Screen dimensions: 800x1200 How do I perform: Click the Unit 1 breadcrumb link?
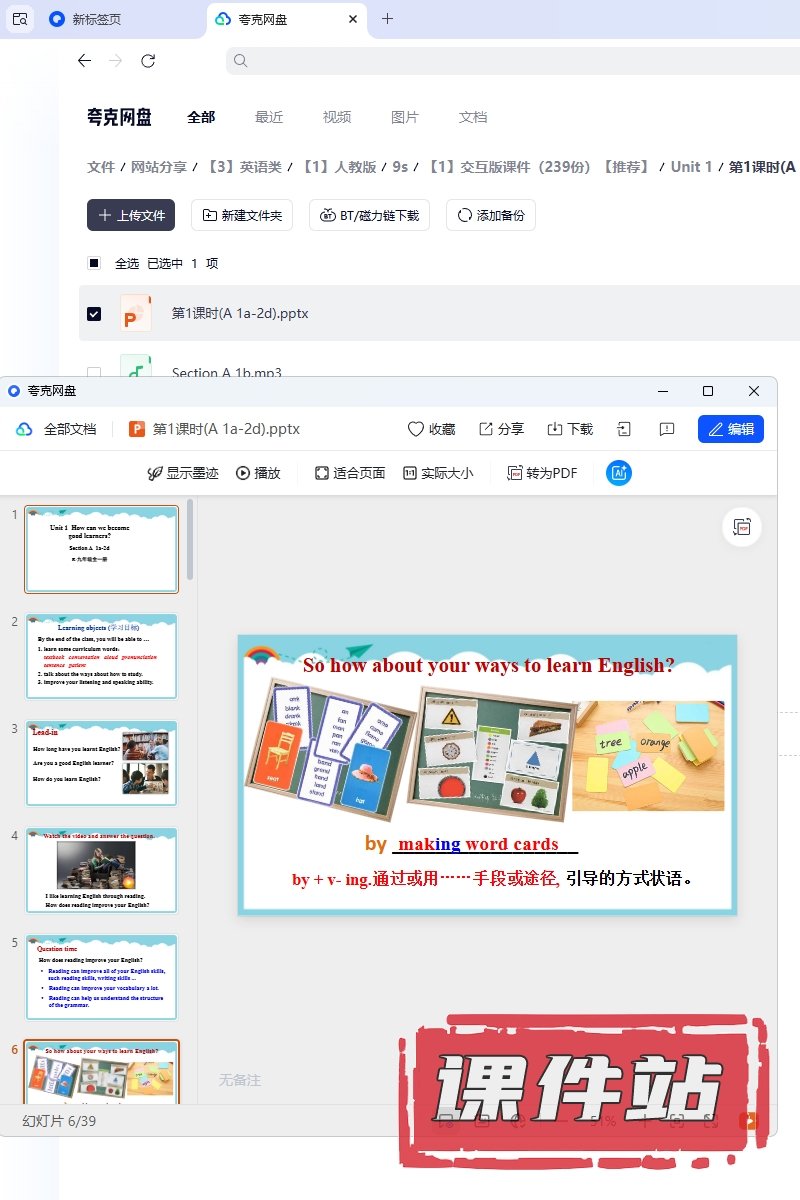[691, 167]
